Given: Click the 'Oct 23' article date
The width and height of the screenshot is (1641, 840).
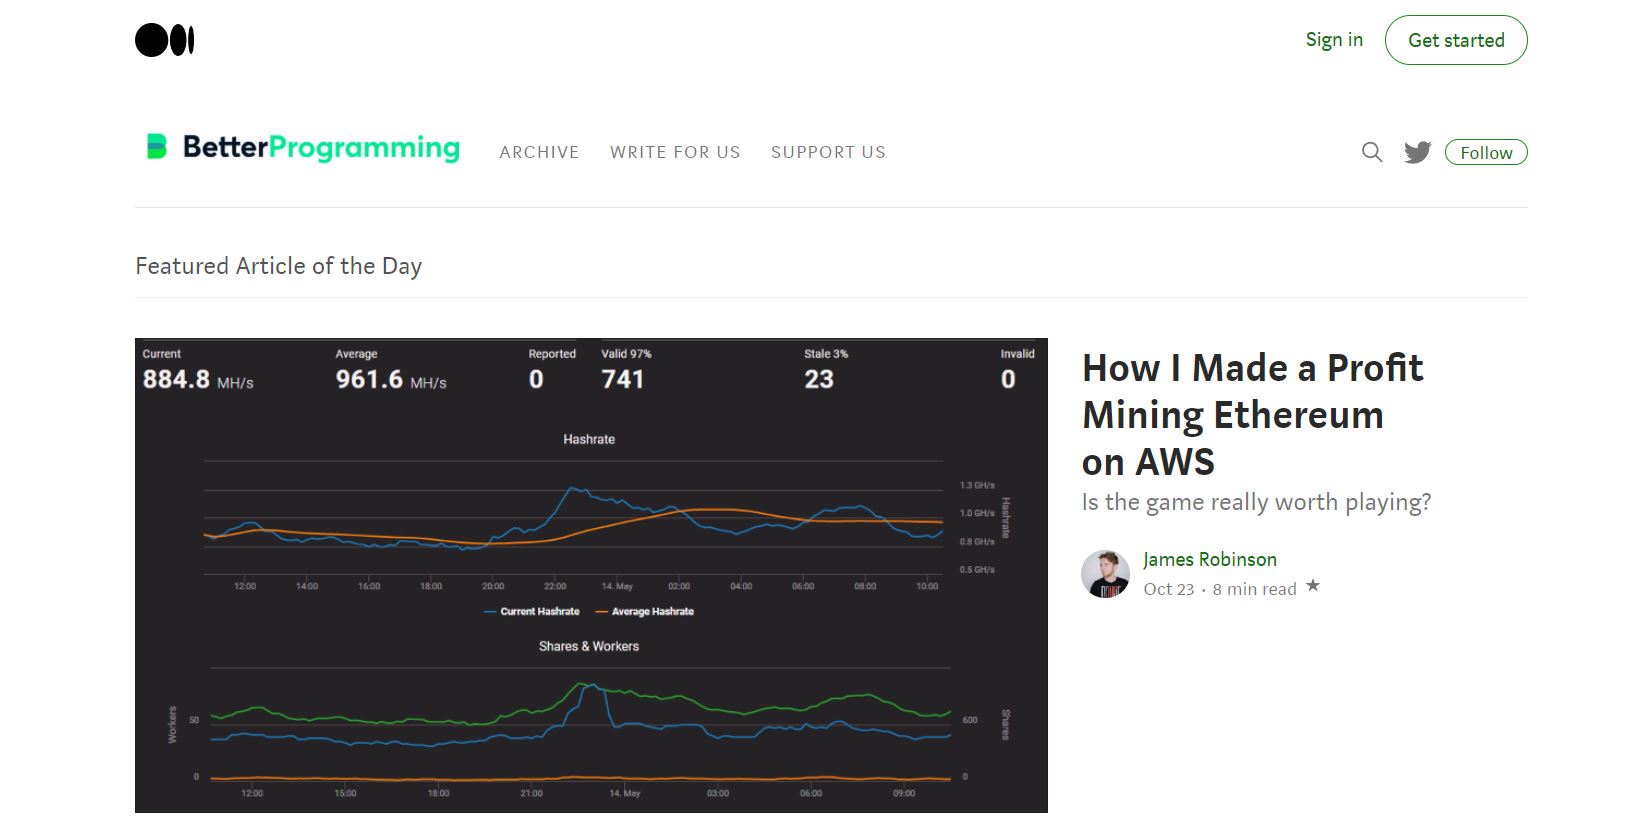Looking at the screenshot, I should pyautogui.click(x=1169, y=589).
